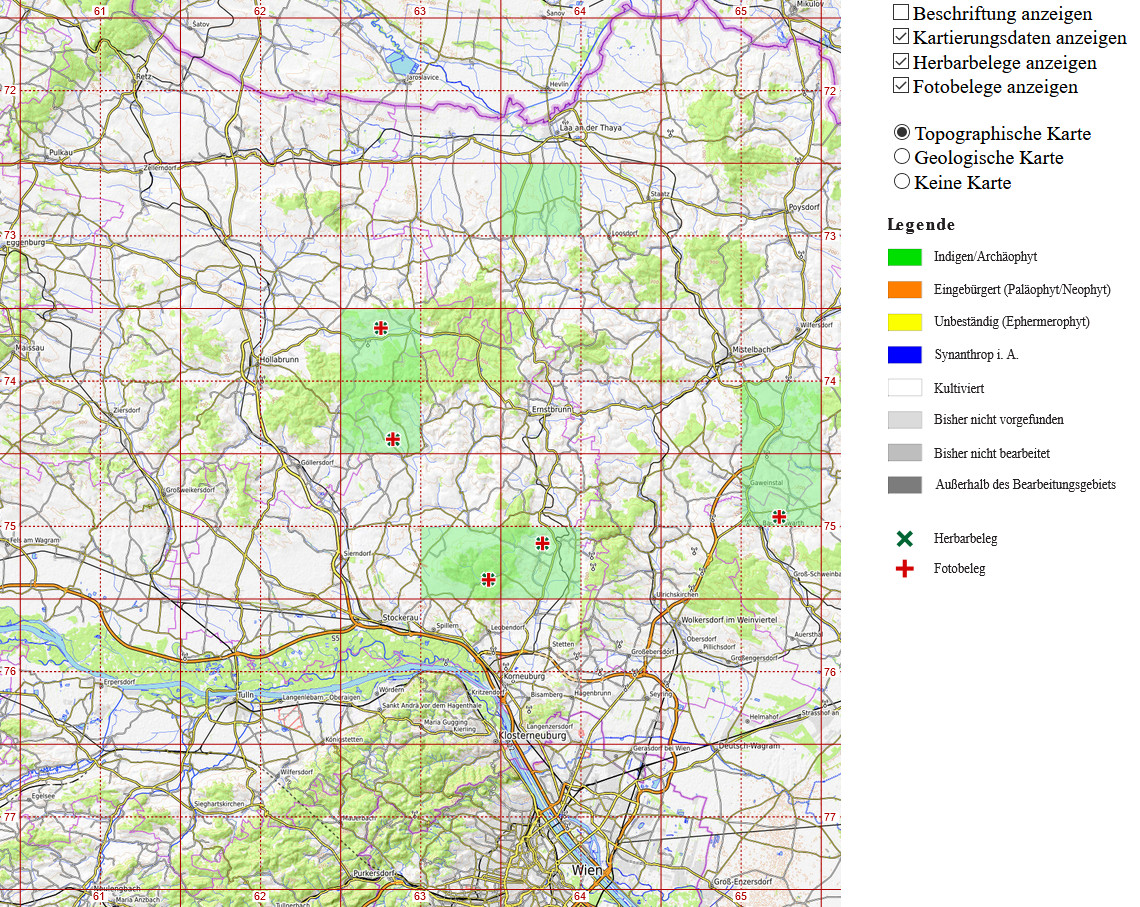This screenshot has width=1140, height=907.
Task: Disable Fotobelege anzeigen checkbox
Action: click(x=901, y=86)
